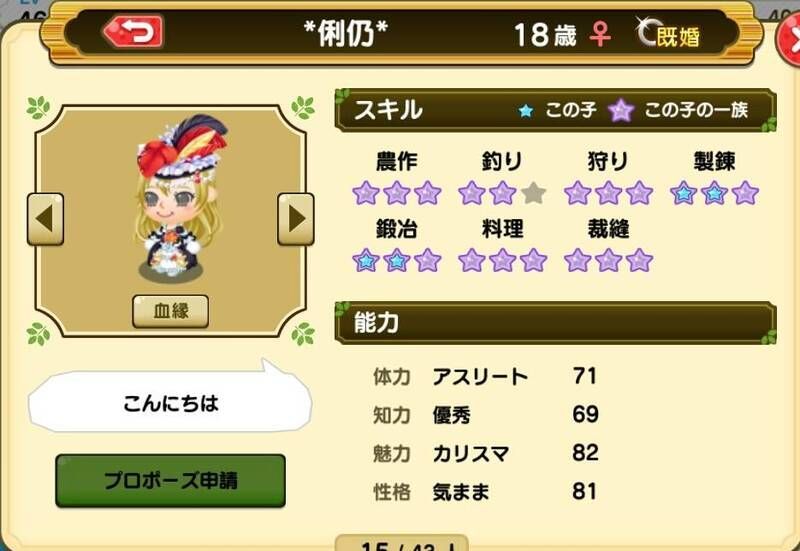Click the middle star under 料理
800x551 pixels.
pyautogui.click(x=503, y=260)
